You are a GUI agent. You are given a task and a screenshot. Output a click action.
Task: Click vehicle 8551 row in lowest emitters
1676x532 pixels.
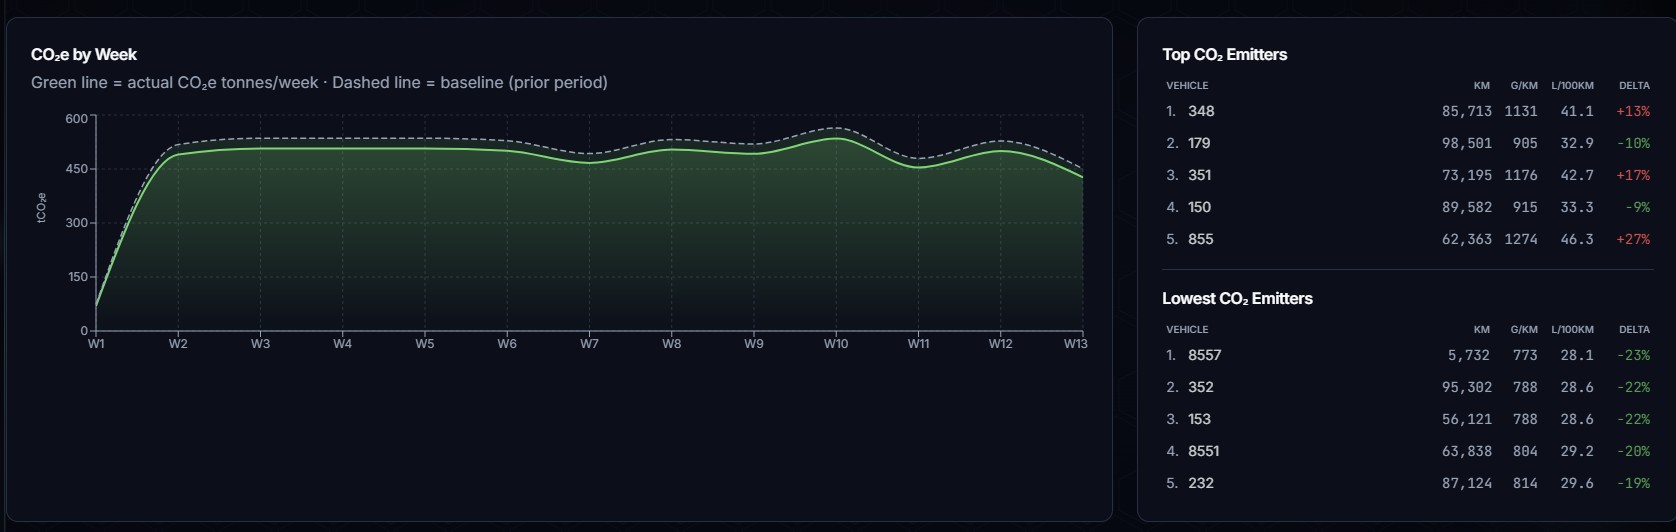[1408, 451]
